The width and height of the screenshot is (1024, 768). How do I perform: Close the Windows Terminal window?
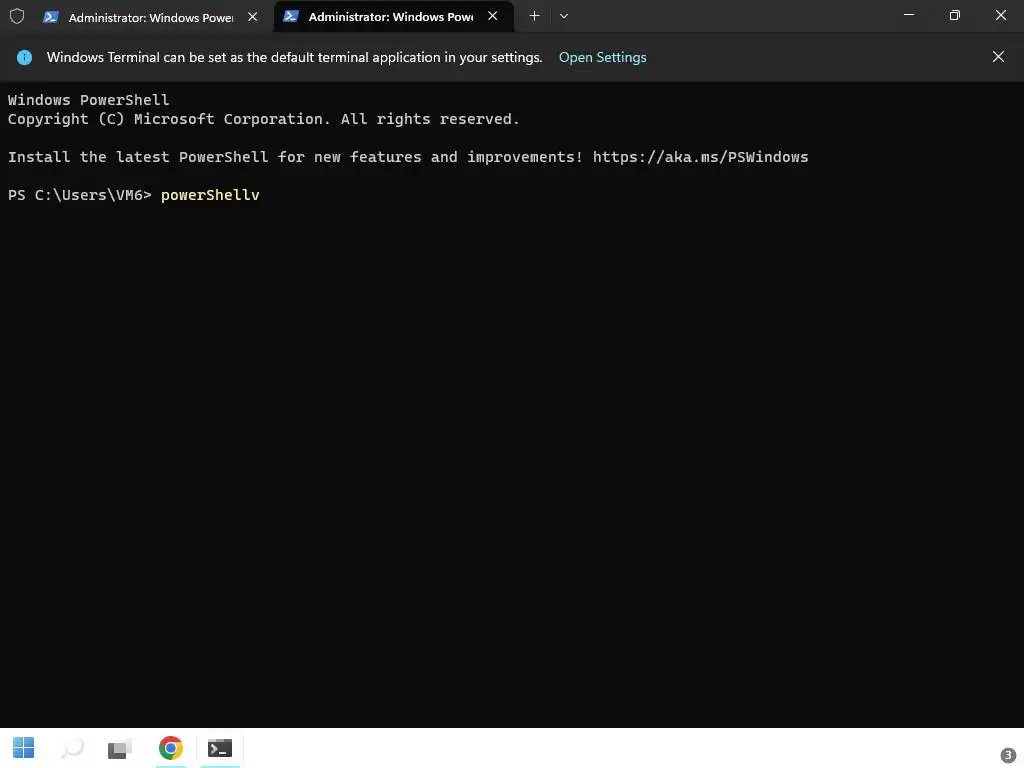tap(1000, 15)
